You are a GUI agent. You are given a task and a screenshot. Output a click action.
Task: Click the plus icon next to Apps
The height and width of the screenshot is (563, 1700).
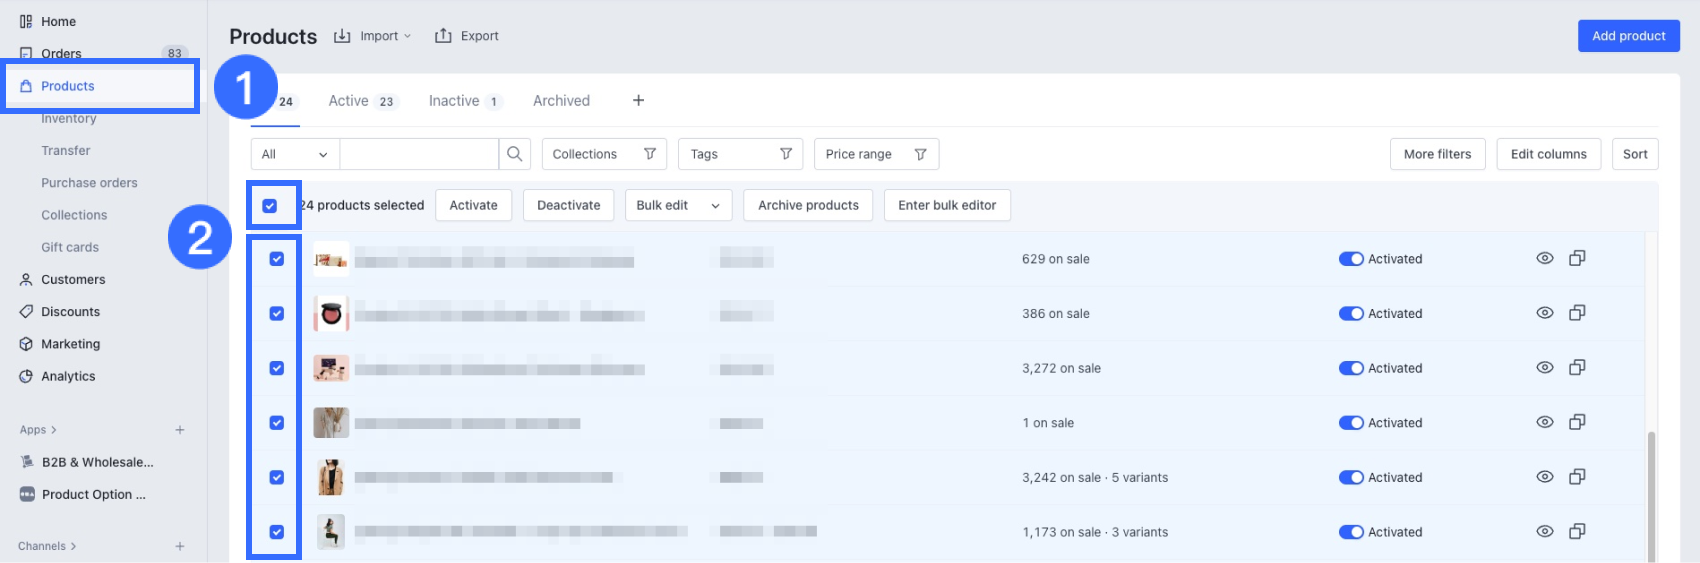click(x=180, y=430)
